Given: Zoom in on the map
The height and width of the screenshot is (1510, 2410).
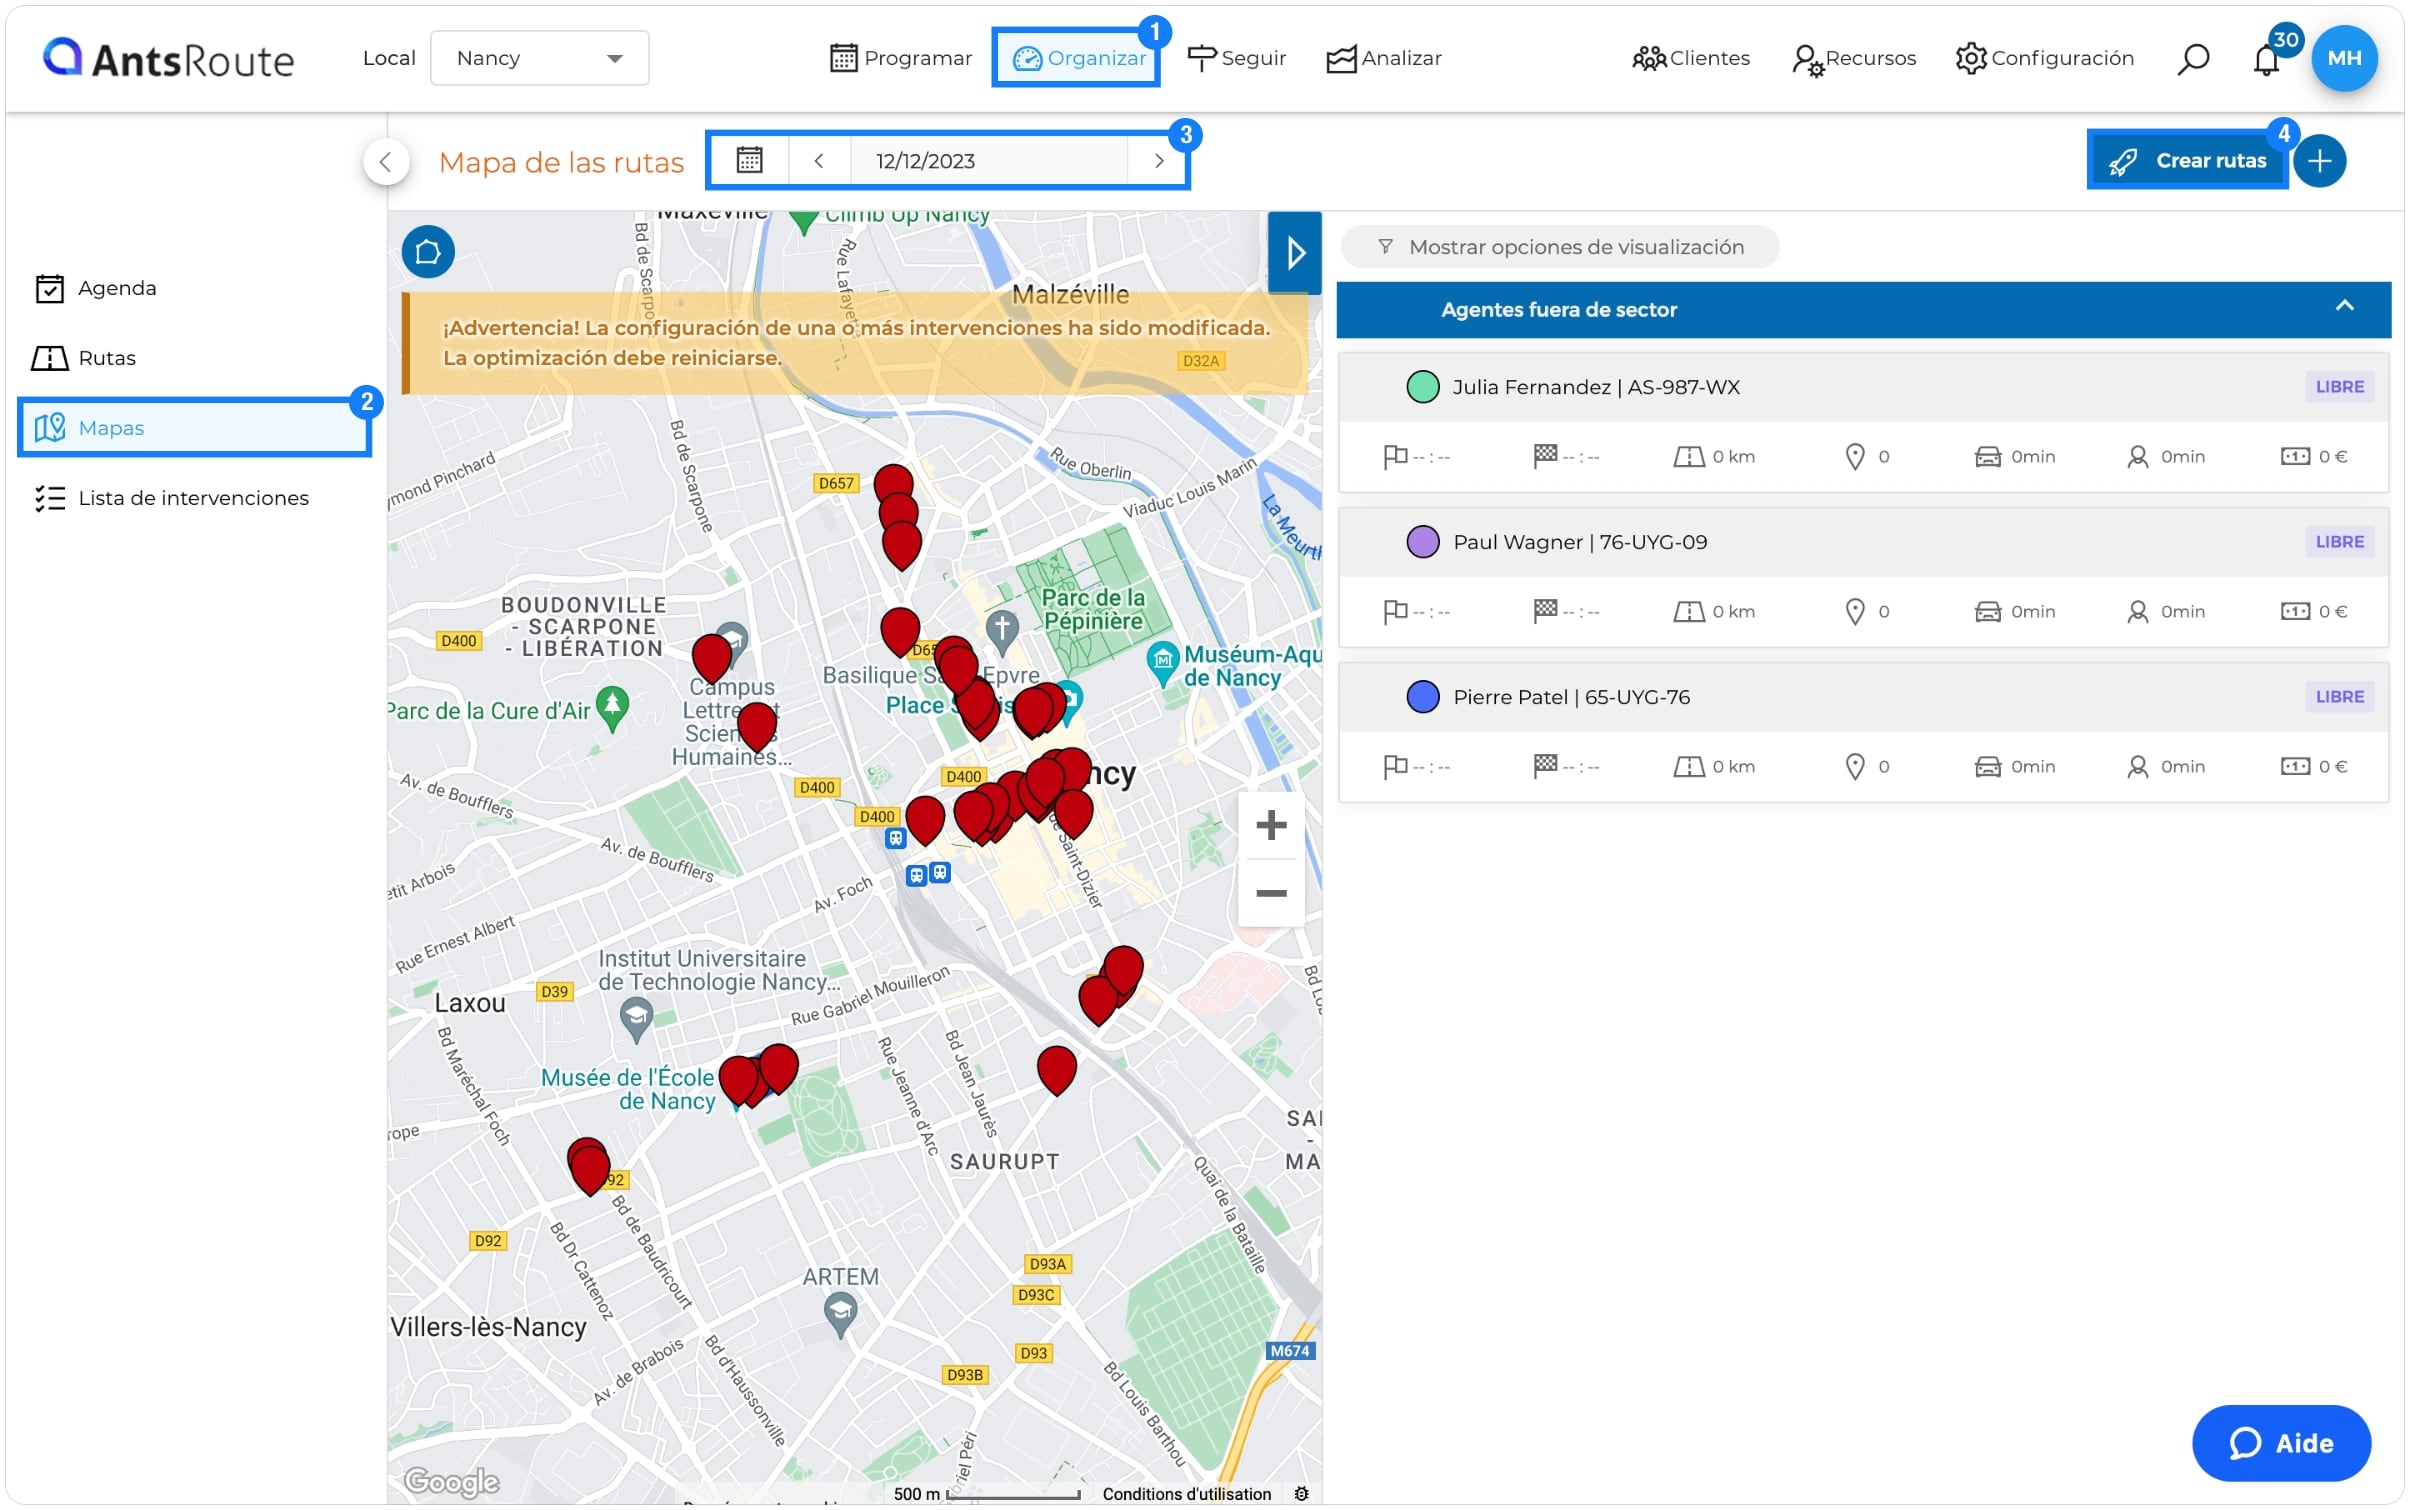Looking at the screenshot, I should 1270,826.
